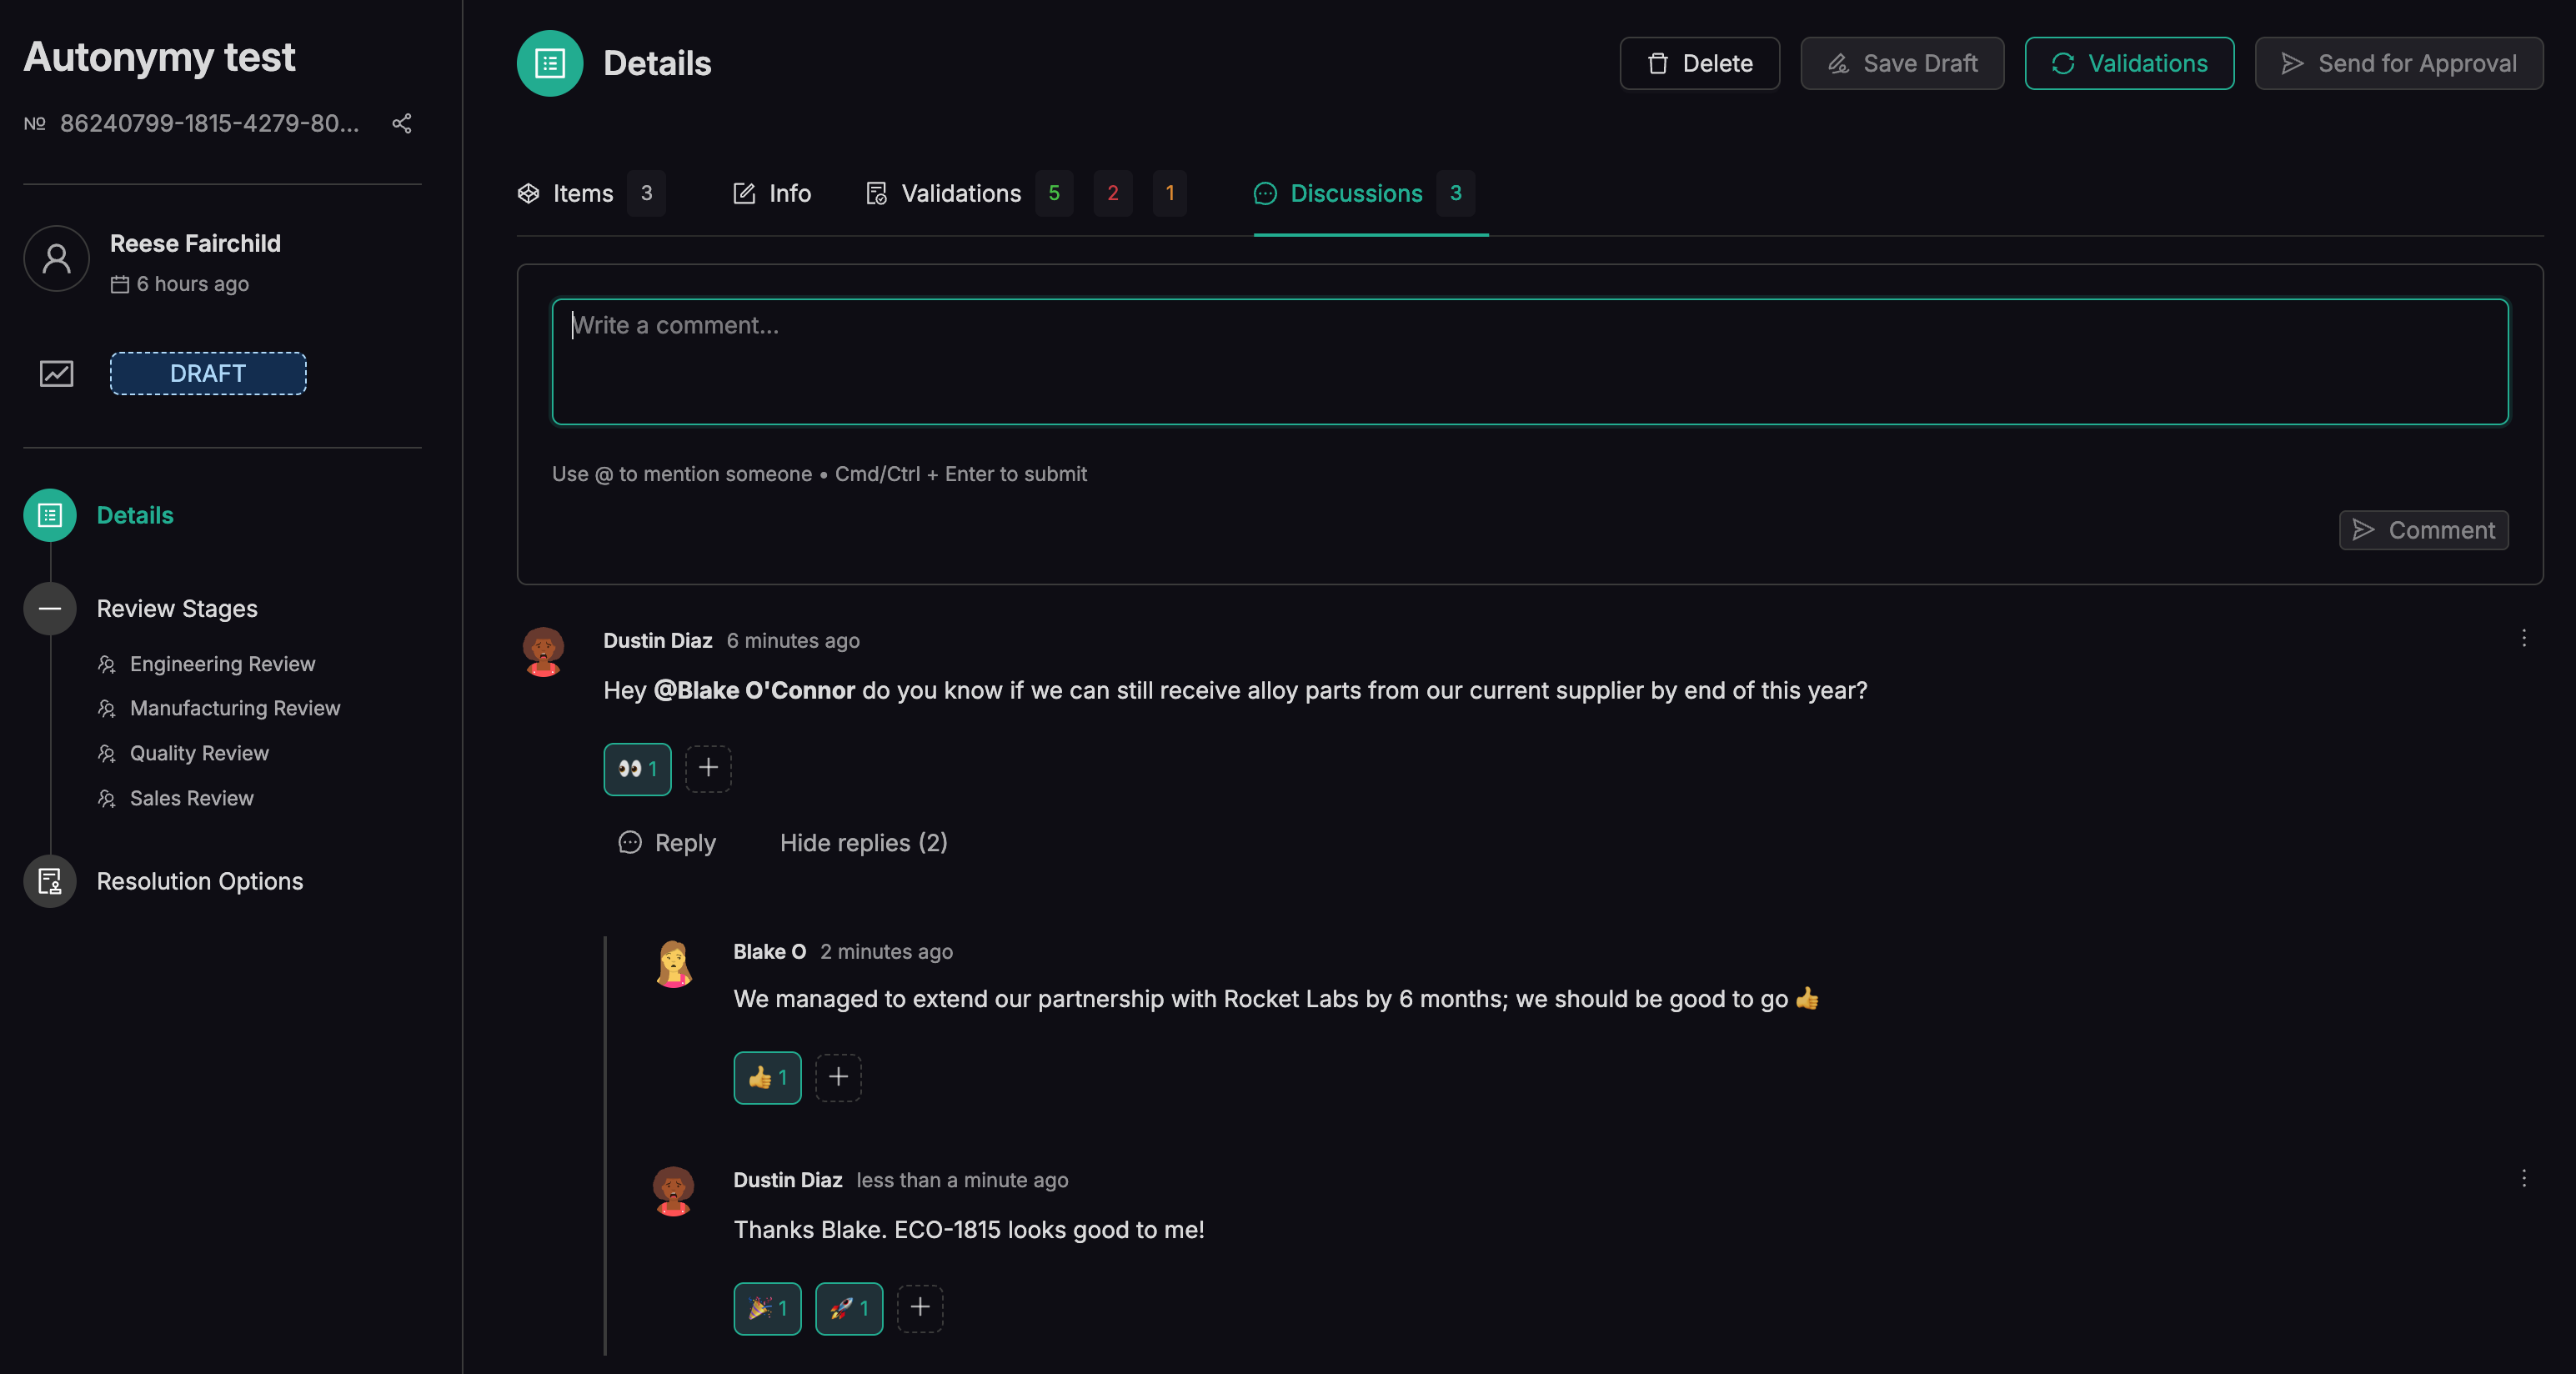
Task: Open Resolution Options section icon
Action: coord(50,881)
